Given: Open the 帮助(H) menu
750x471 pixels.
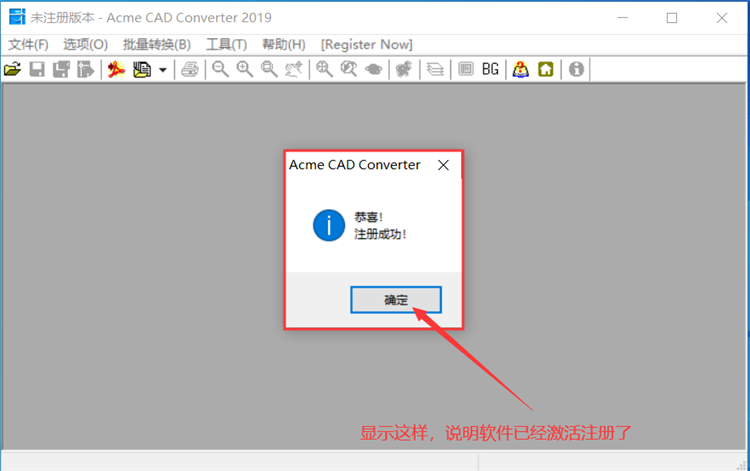Looking at the screenshot, I should [284, 44].
